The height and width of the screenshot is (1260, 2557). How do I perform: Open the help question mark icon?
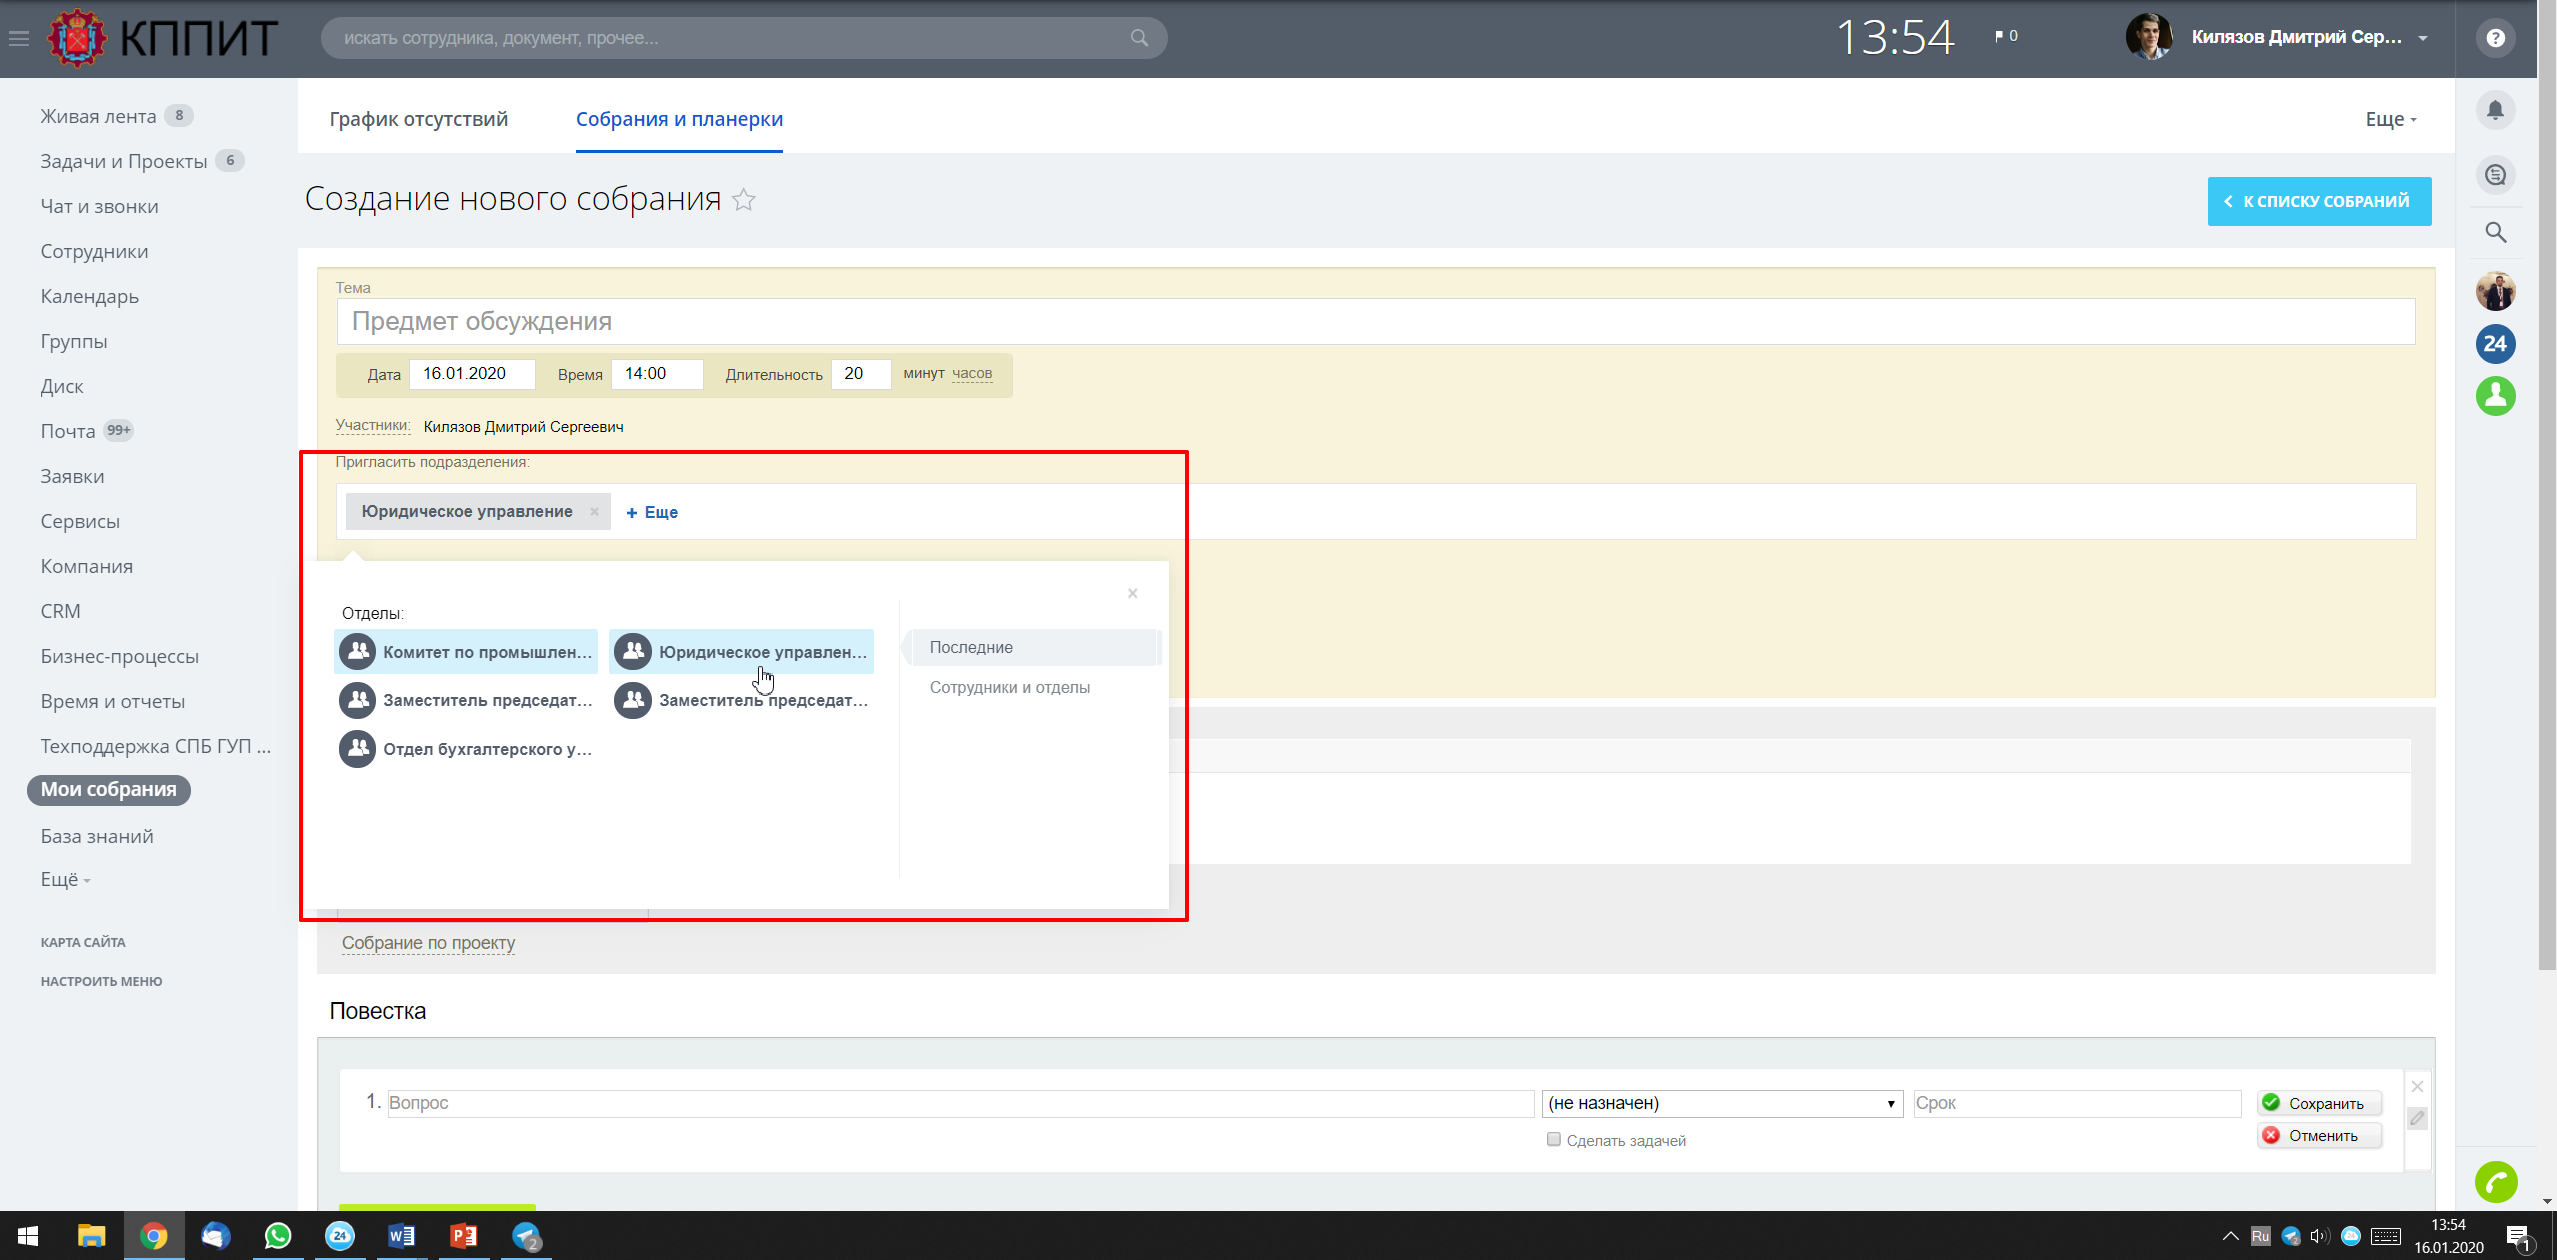[x=2495, y=38]
